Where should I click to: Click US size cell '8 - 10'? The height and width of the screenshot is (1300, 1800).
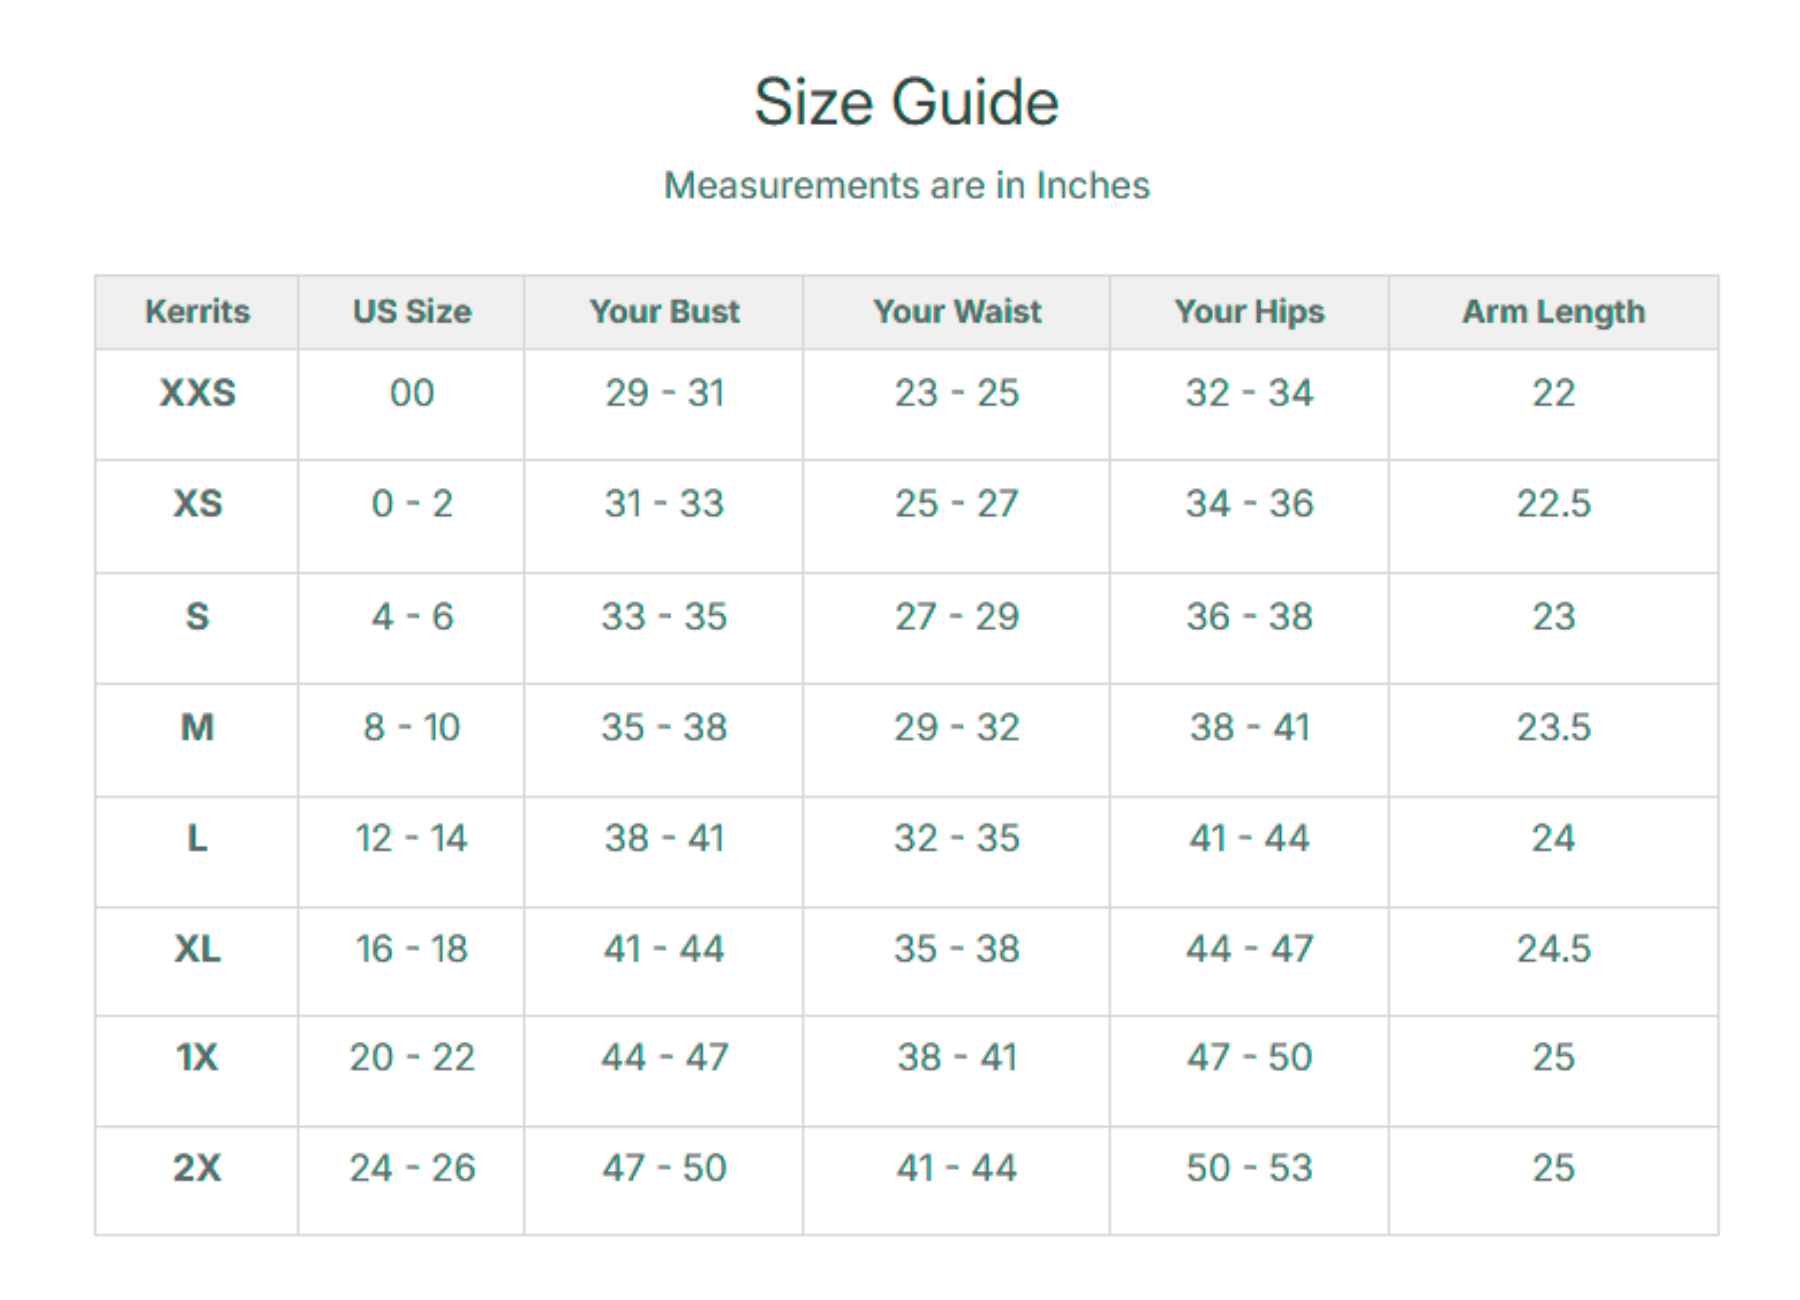click(411, 727)
